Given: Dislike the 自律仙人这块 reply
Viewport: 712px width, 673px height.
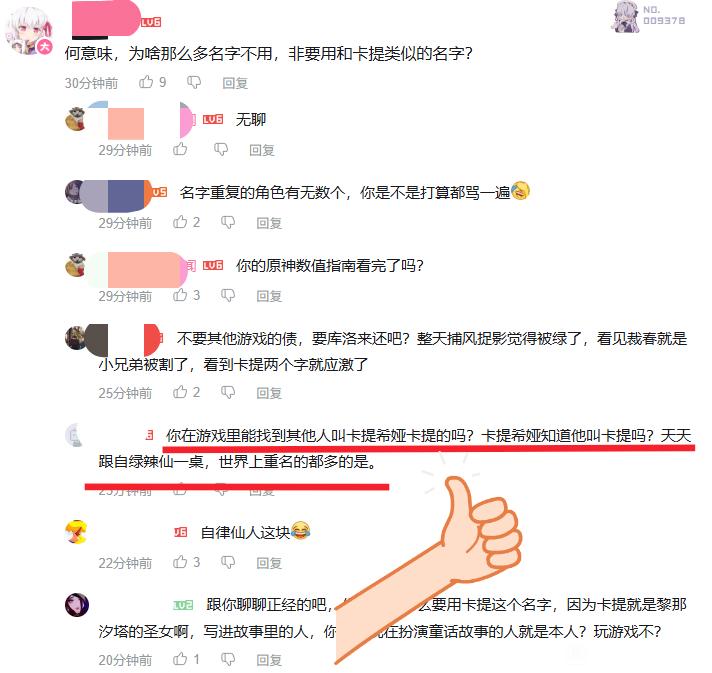Looking at the screenshot, I should click(x=228, y=563).
